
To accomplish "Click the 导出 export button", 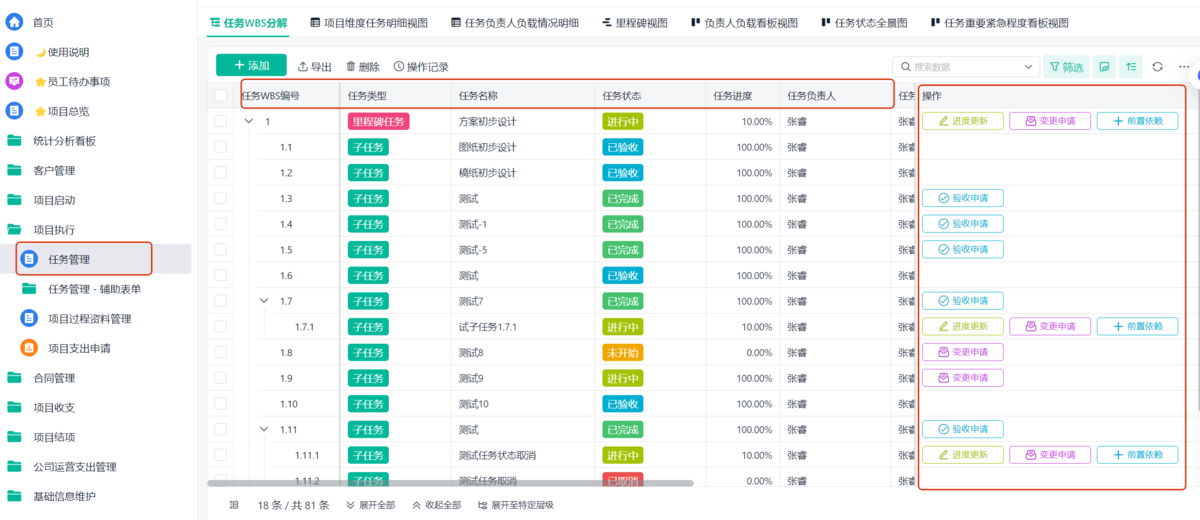I will [x=315, y=67].
